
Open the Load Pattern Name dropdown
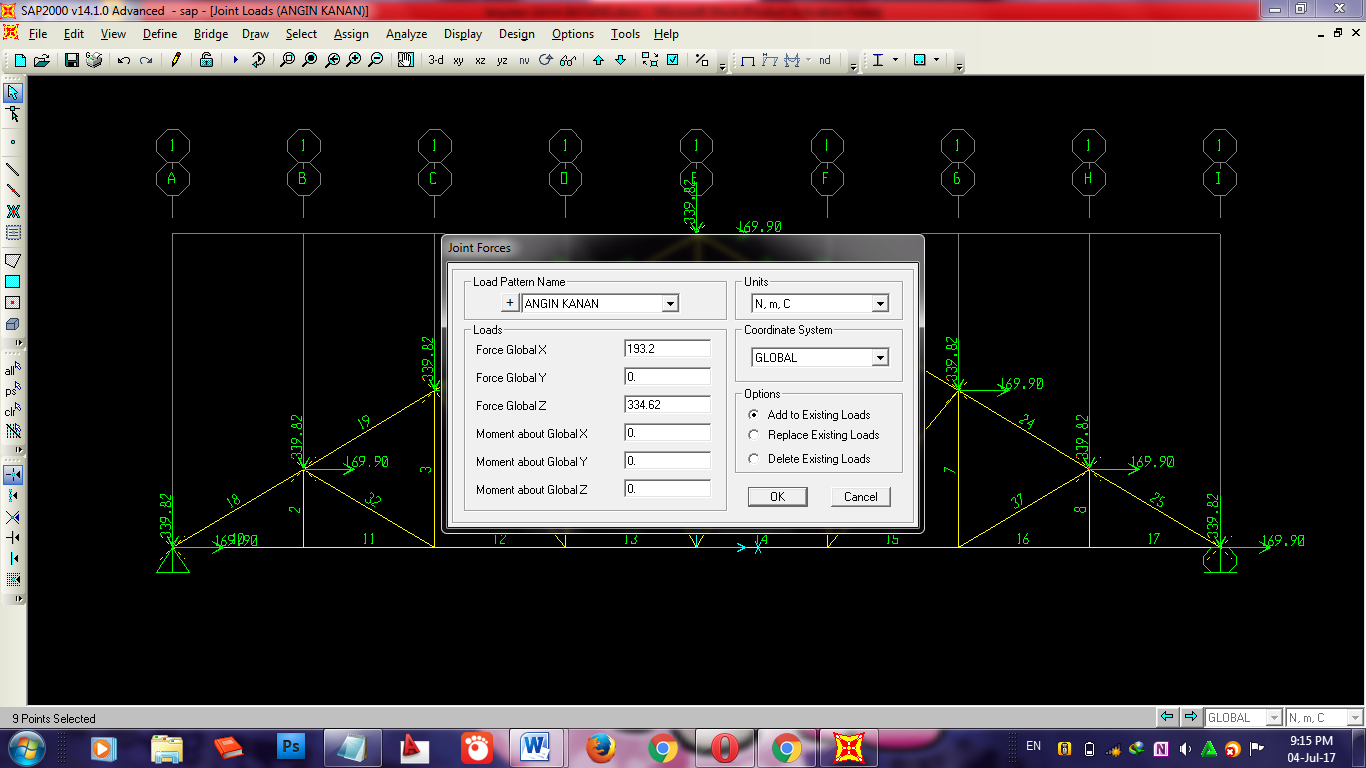click(671, 303)
